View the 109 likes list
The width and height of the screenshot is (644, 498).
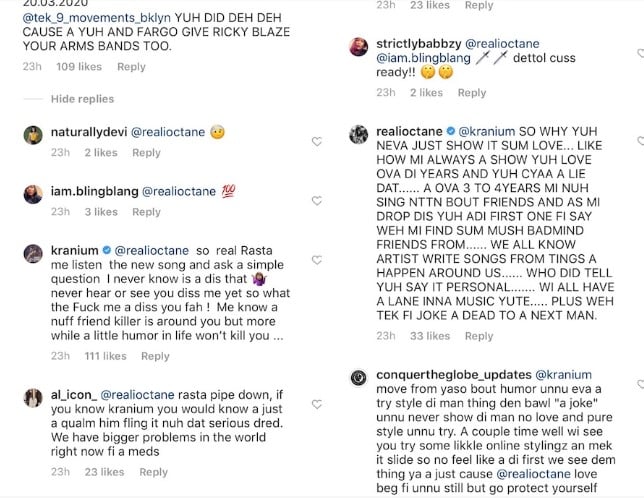pos(80,67)
